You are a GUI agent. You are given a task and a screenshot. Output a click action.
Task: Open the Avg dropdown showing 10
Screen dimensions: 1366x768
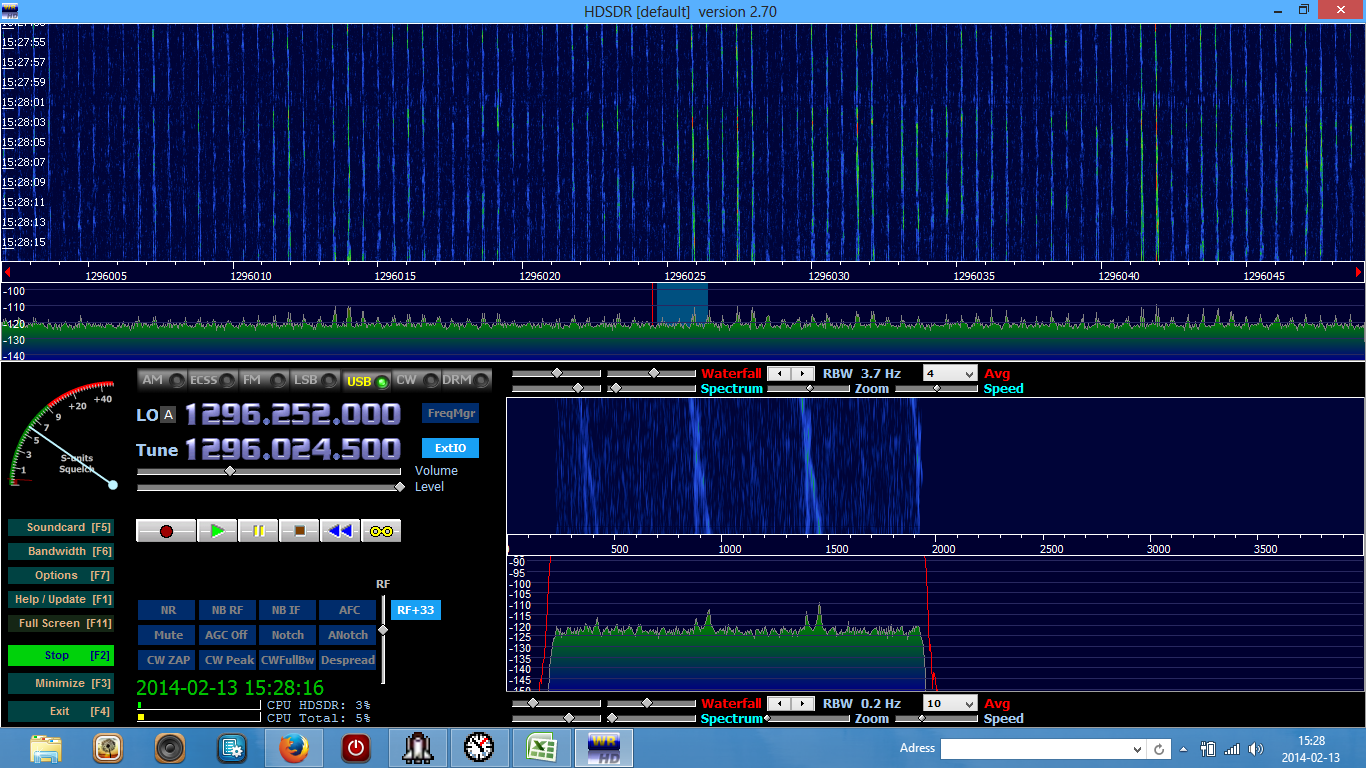click(950, 703)
